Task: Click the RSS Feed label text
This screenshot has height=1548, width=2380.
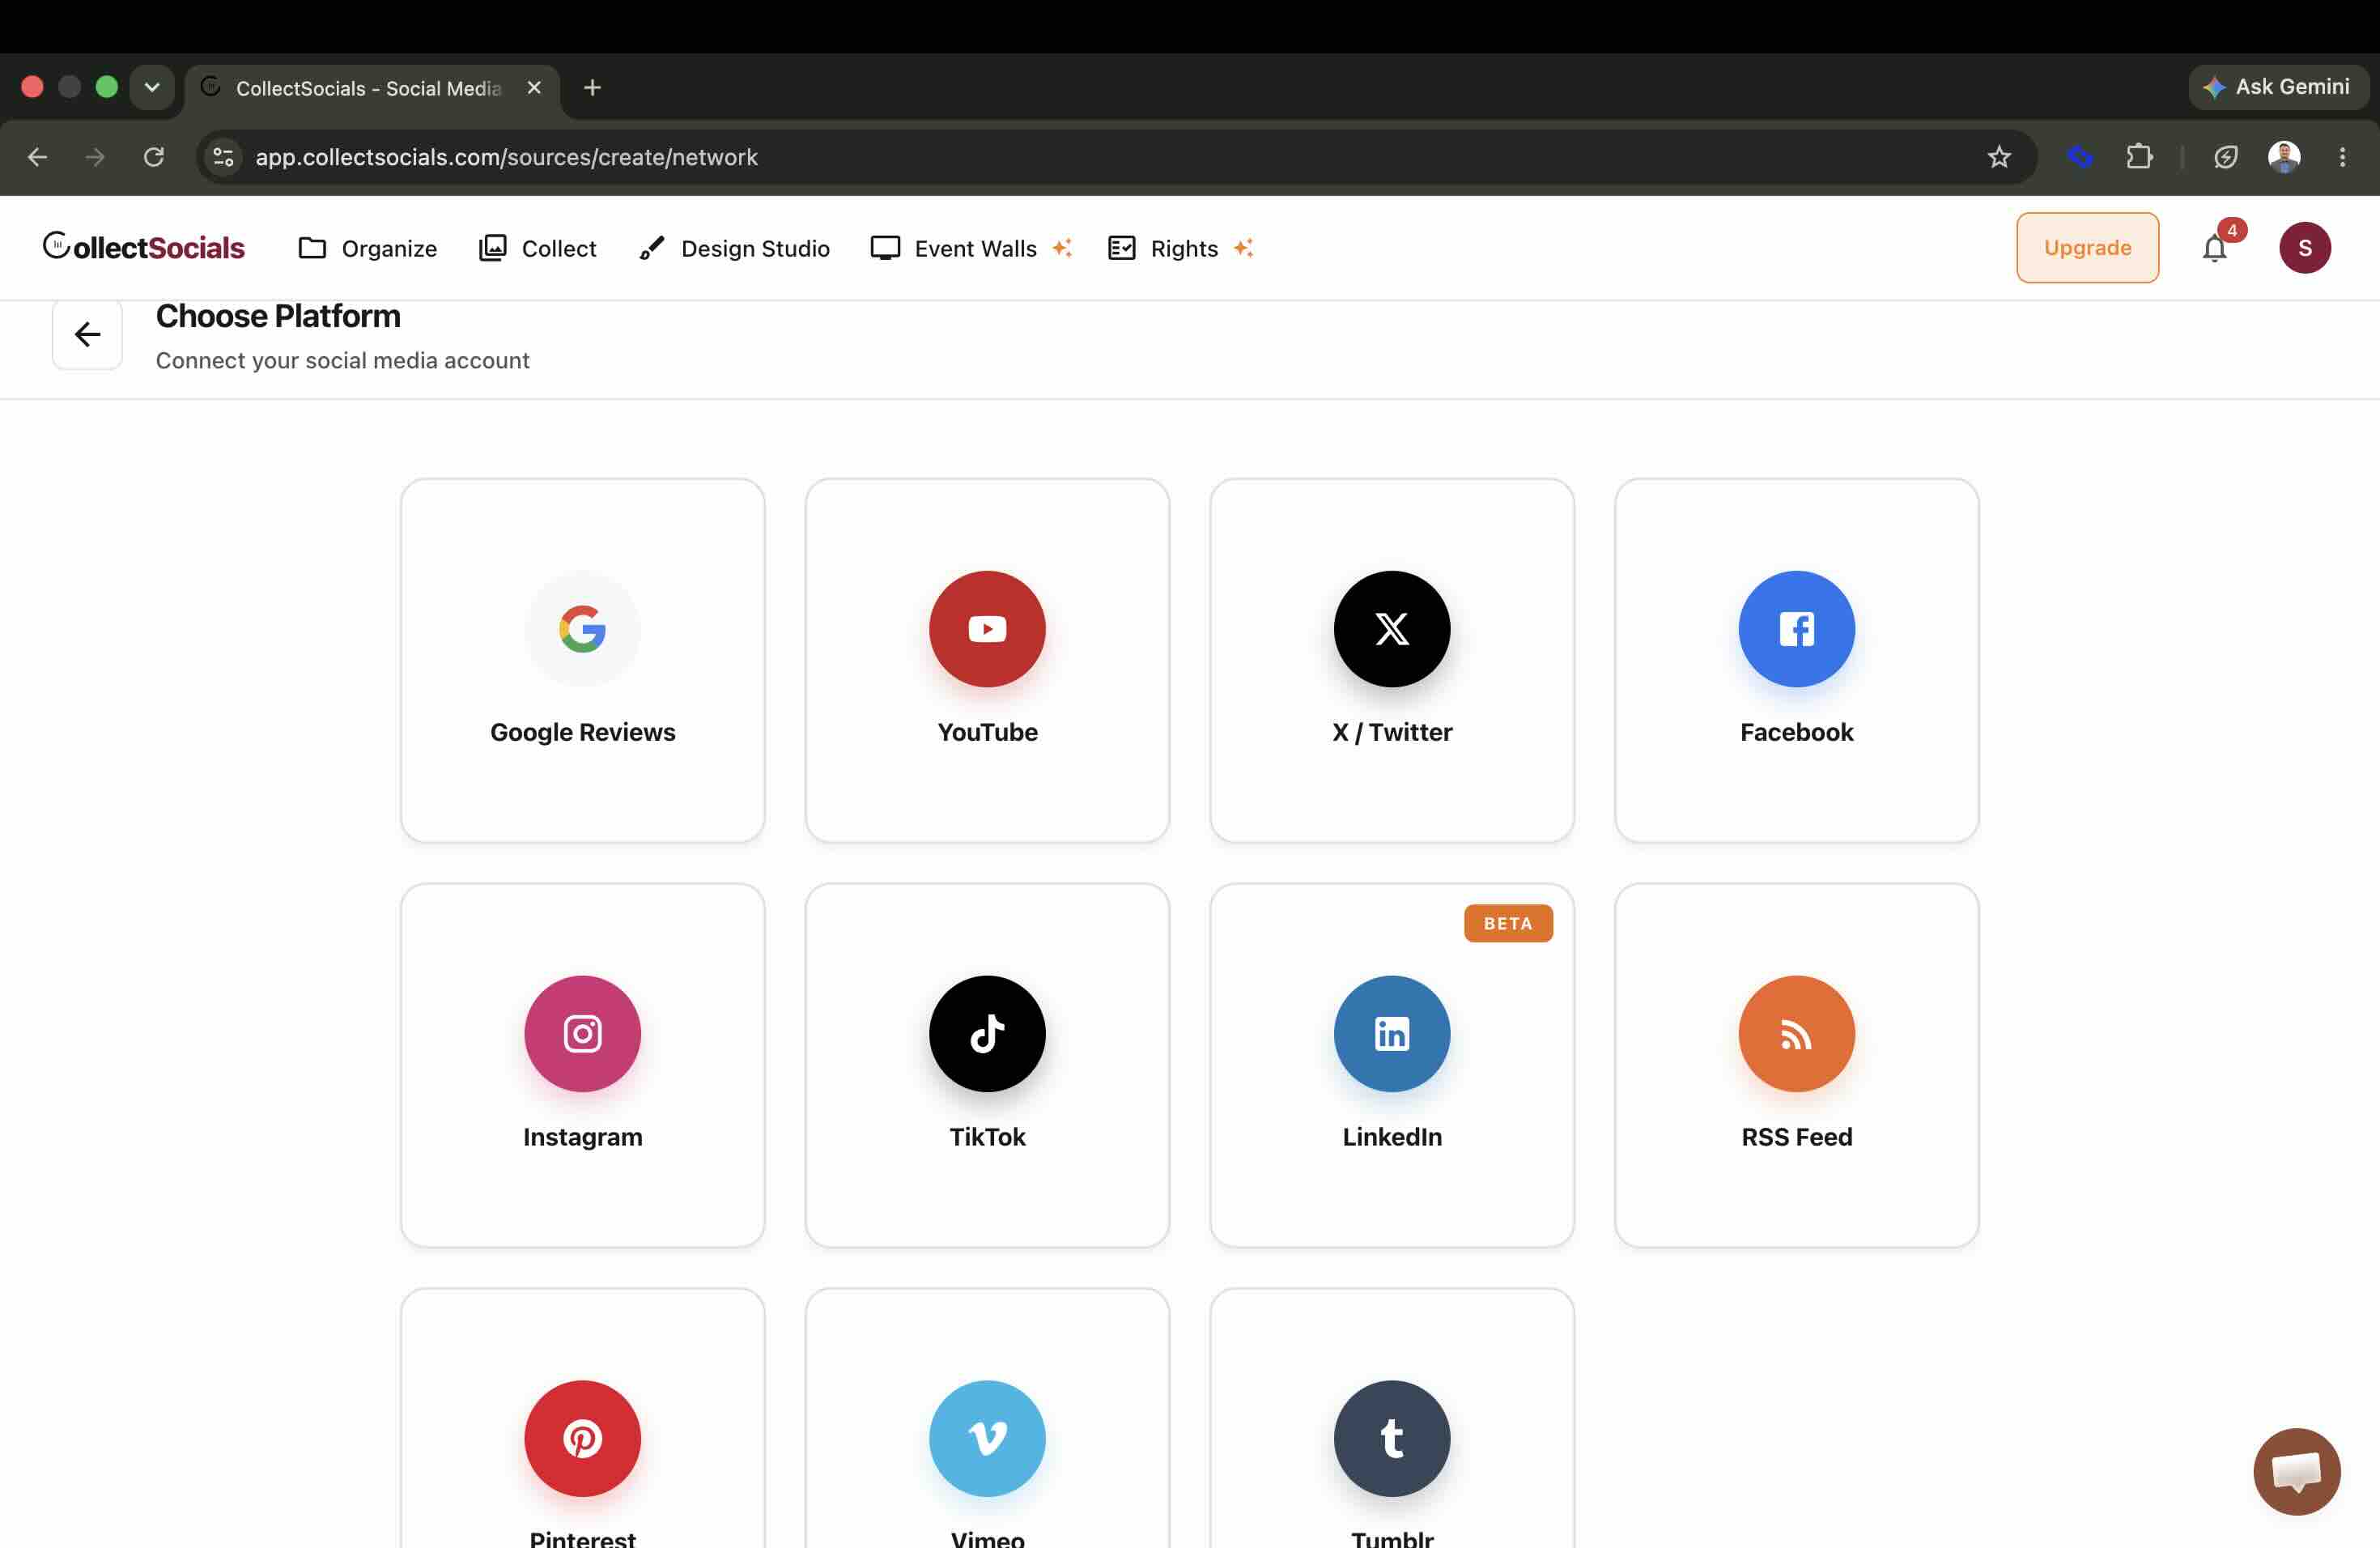Action: coord(1796,1137)
